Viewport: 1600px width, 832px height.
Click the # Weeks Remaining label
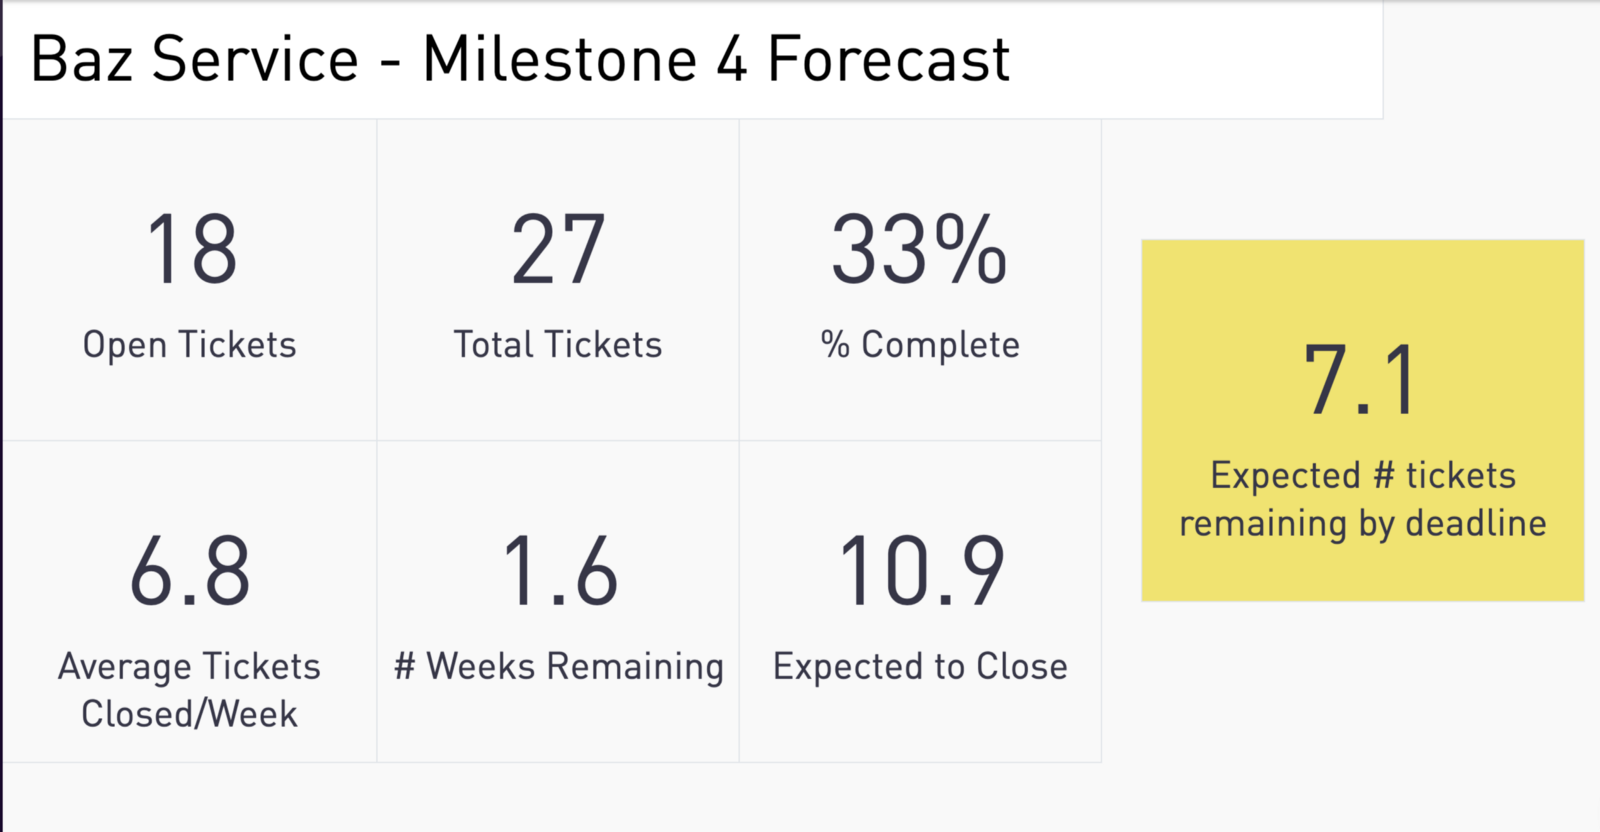558,667
